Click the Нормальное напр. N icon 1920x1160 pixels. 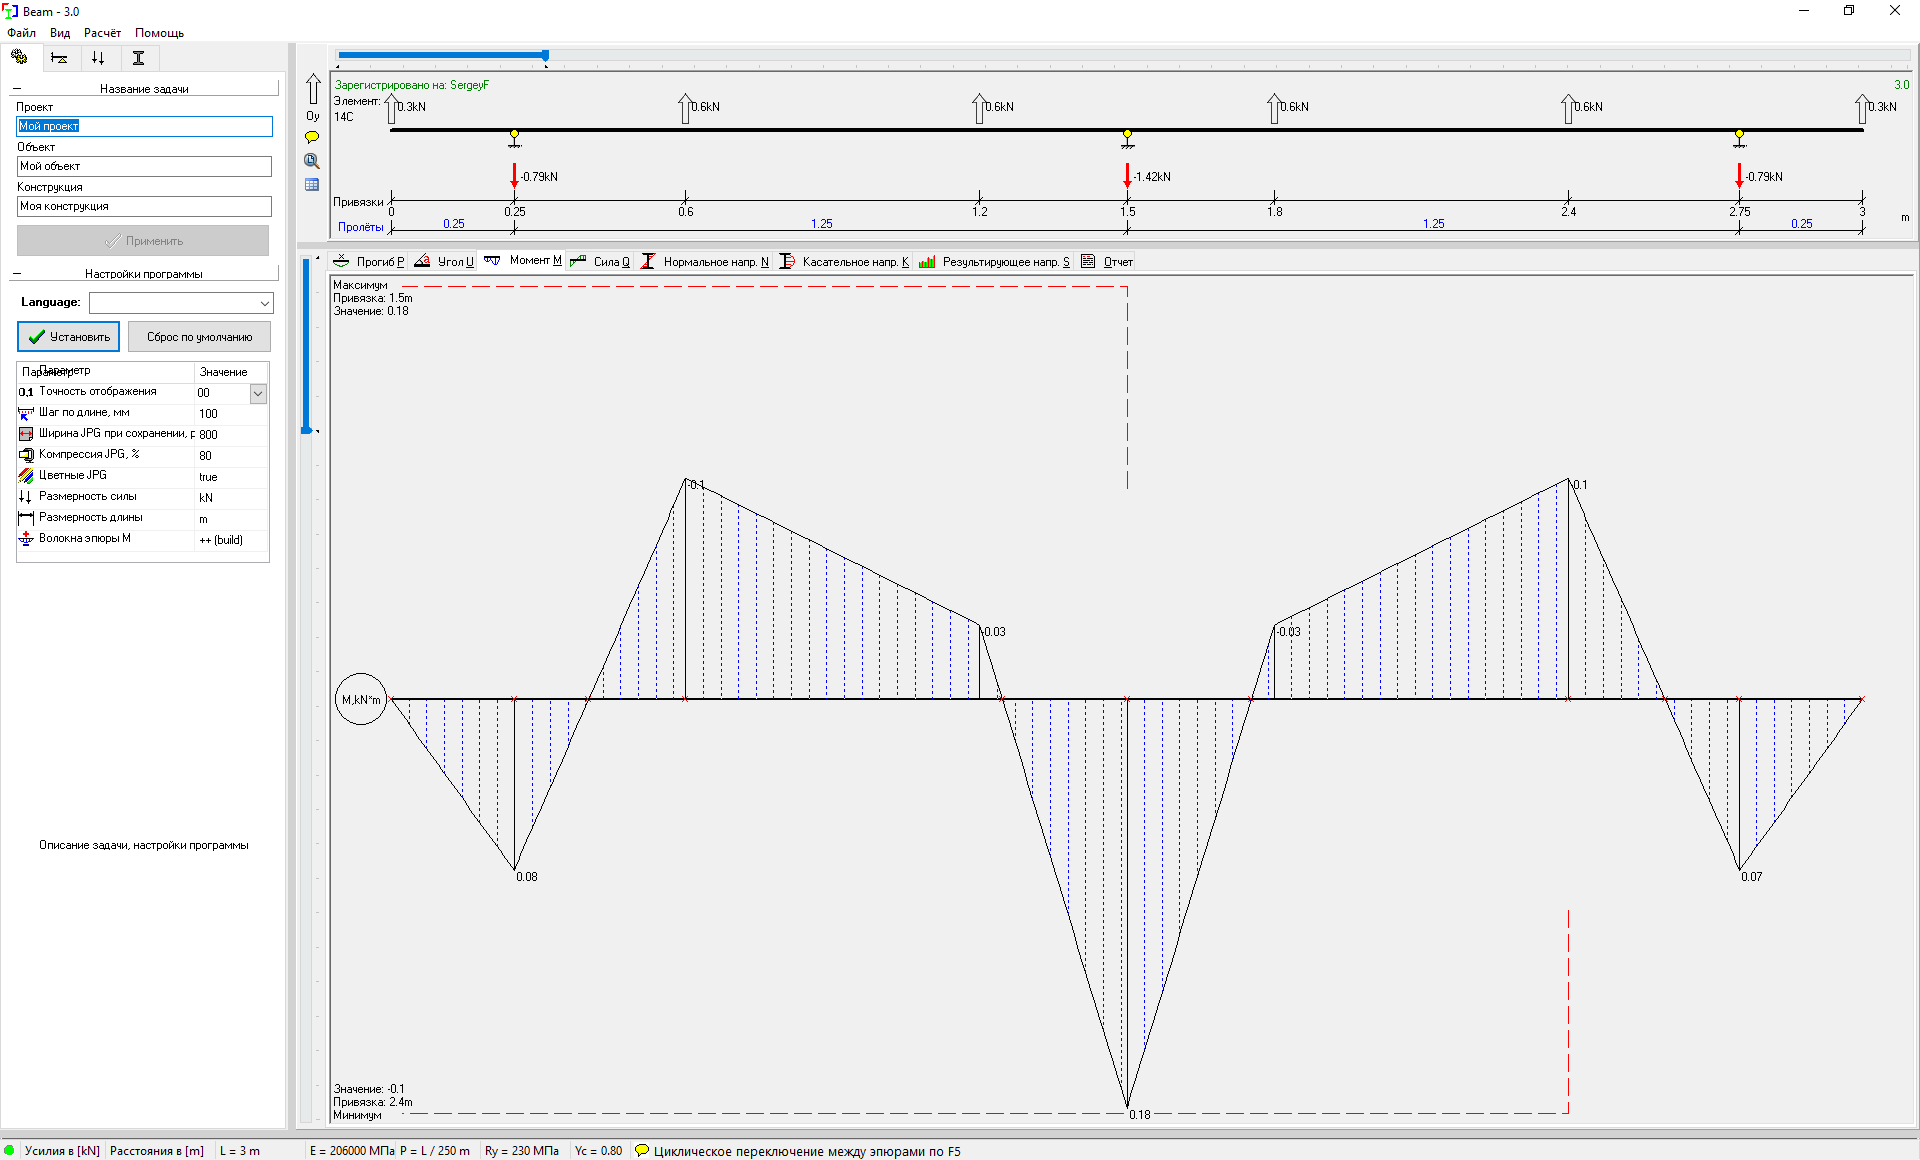pos(648,261)
